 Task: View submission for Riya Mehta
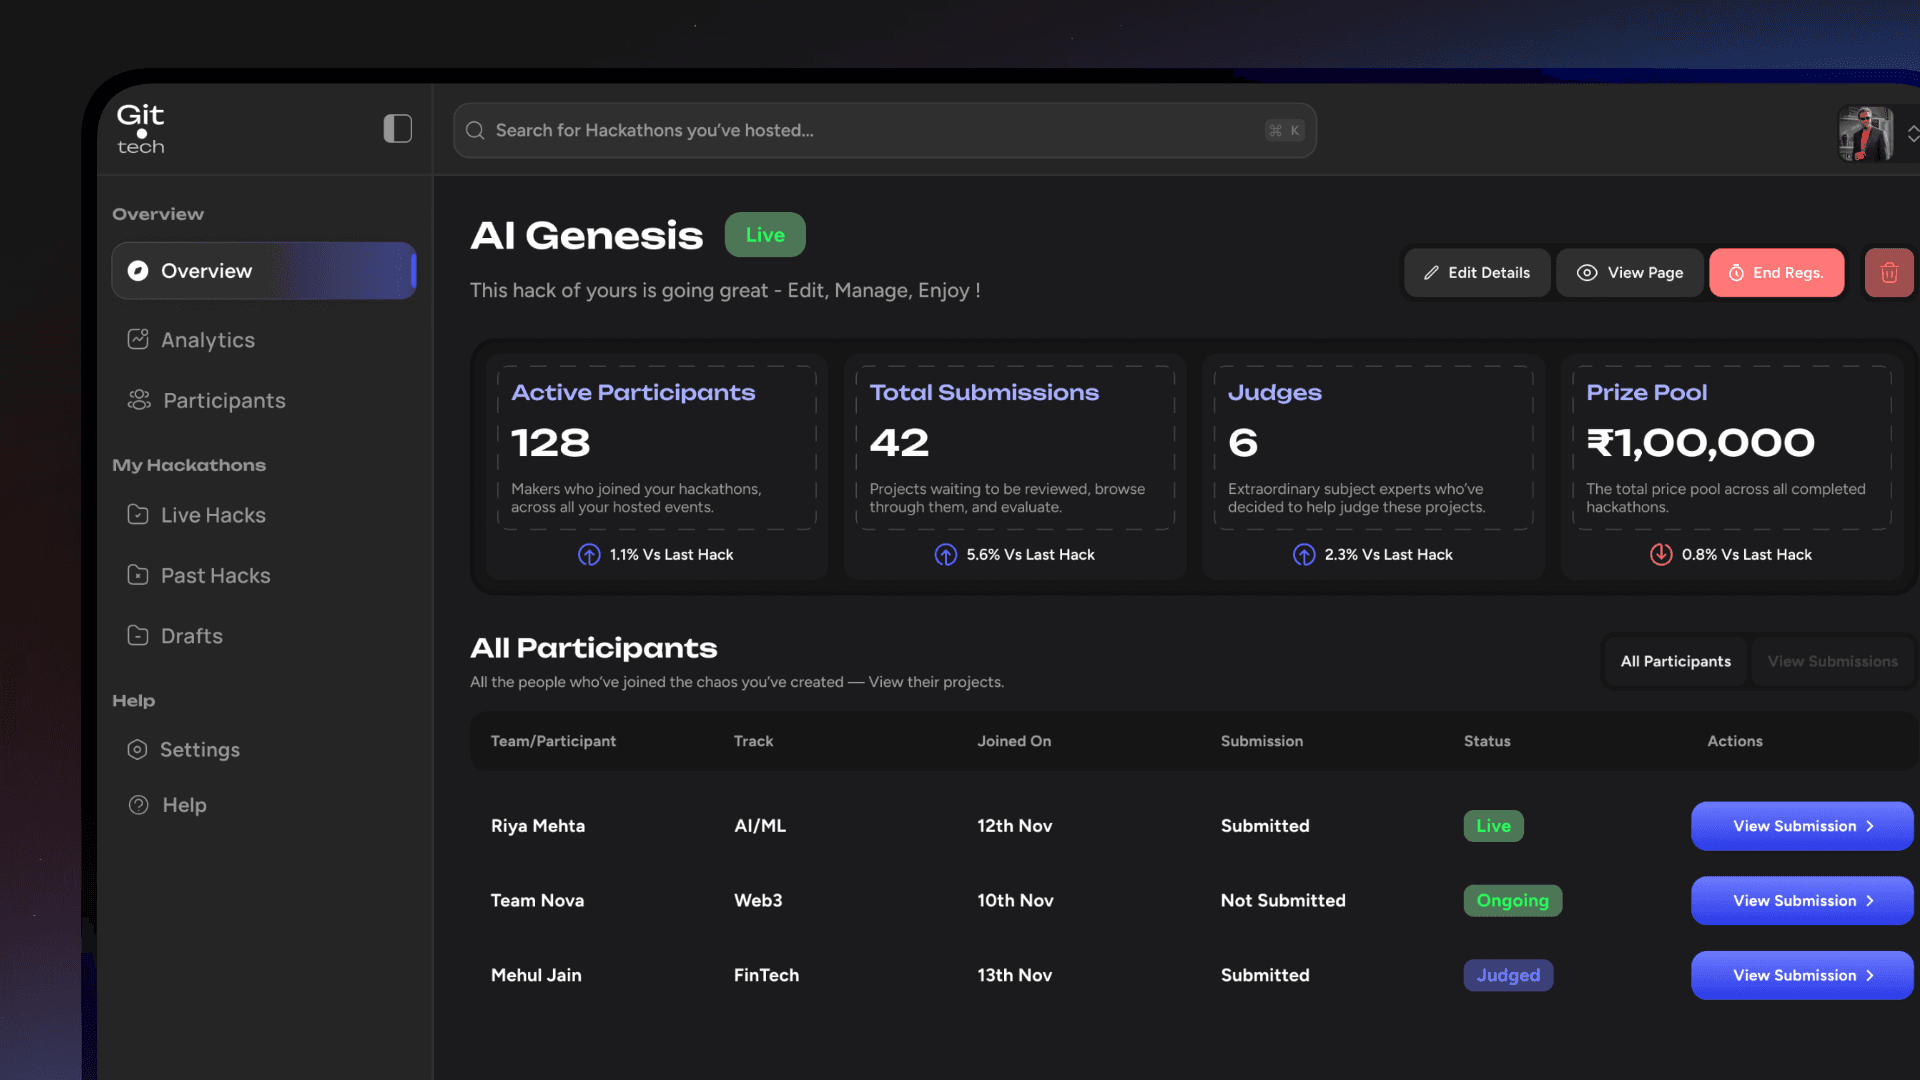point(1802,826)
